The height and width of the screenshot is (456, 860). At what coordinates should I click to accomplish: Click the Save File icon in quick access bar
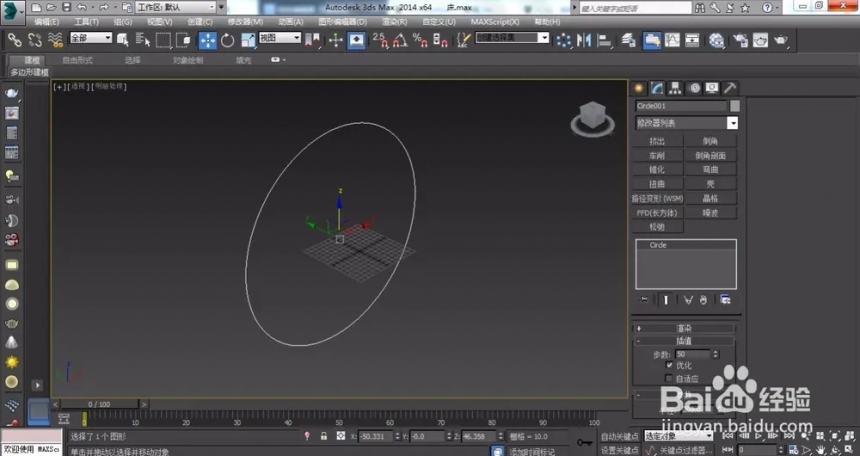66,8
